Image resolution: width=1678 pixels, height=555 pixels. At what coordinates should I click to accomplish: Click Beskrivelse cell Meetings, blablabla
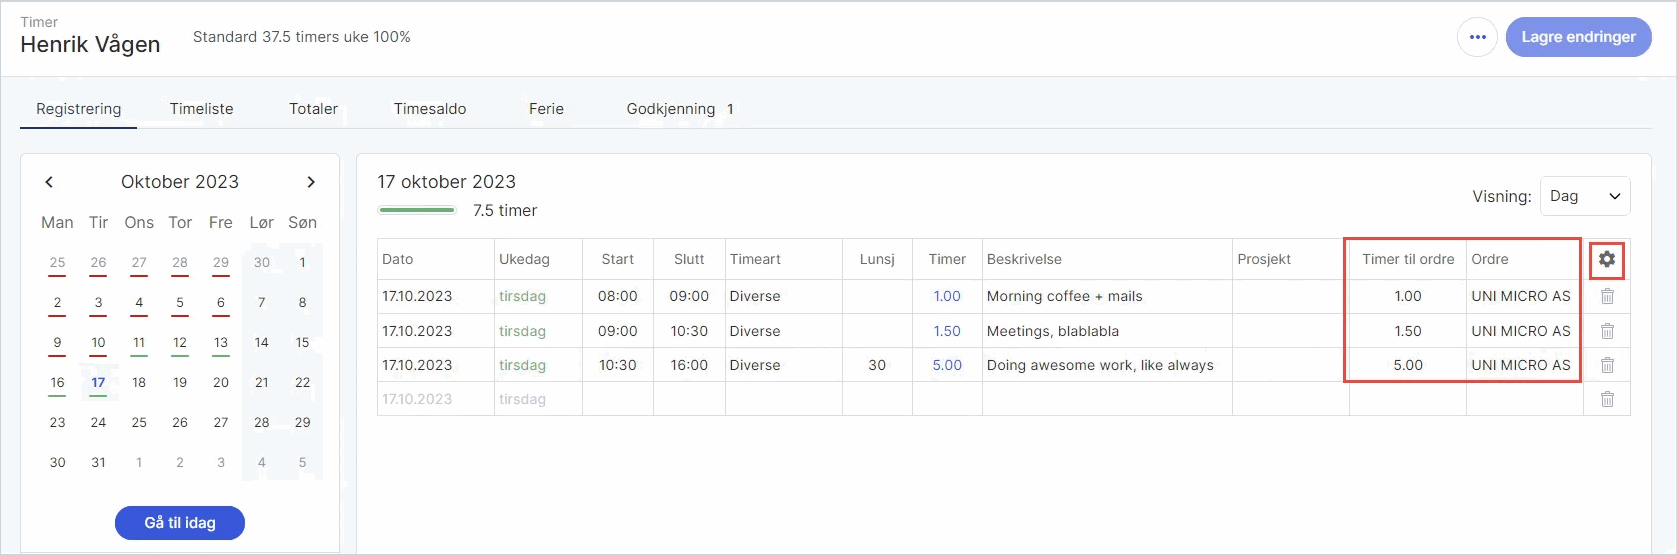(1107, 331)
